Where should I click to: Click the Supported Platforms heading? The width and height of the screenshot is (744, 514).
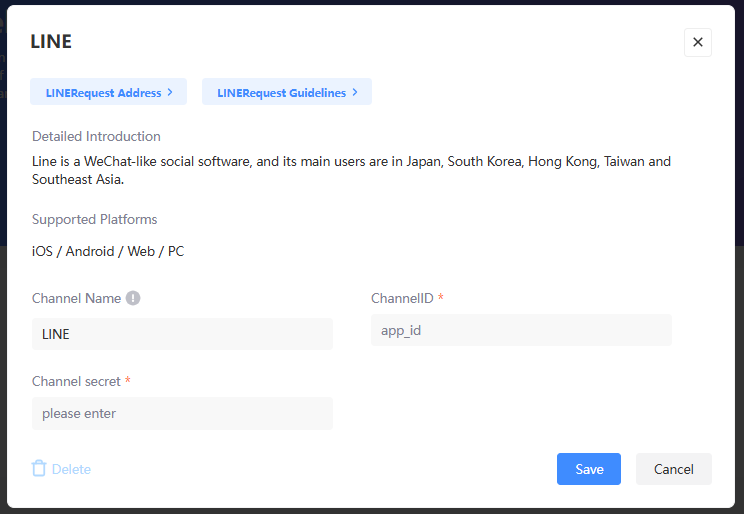click(x=94, y=219)
